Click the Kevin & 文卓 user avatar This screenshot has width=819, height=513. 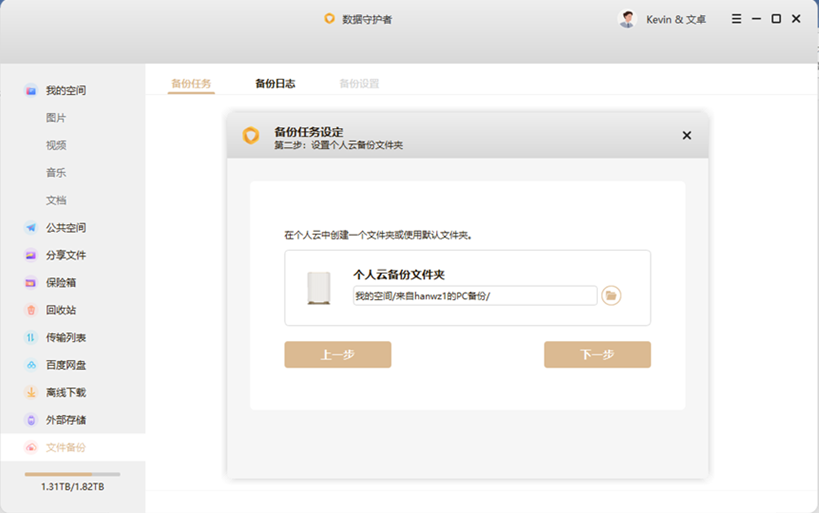(628, 19)
